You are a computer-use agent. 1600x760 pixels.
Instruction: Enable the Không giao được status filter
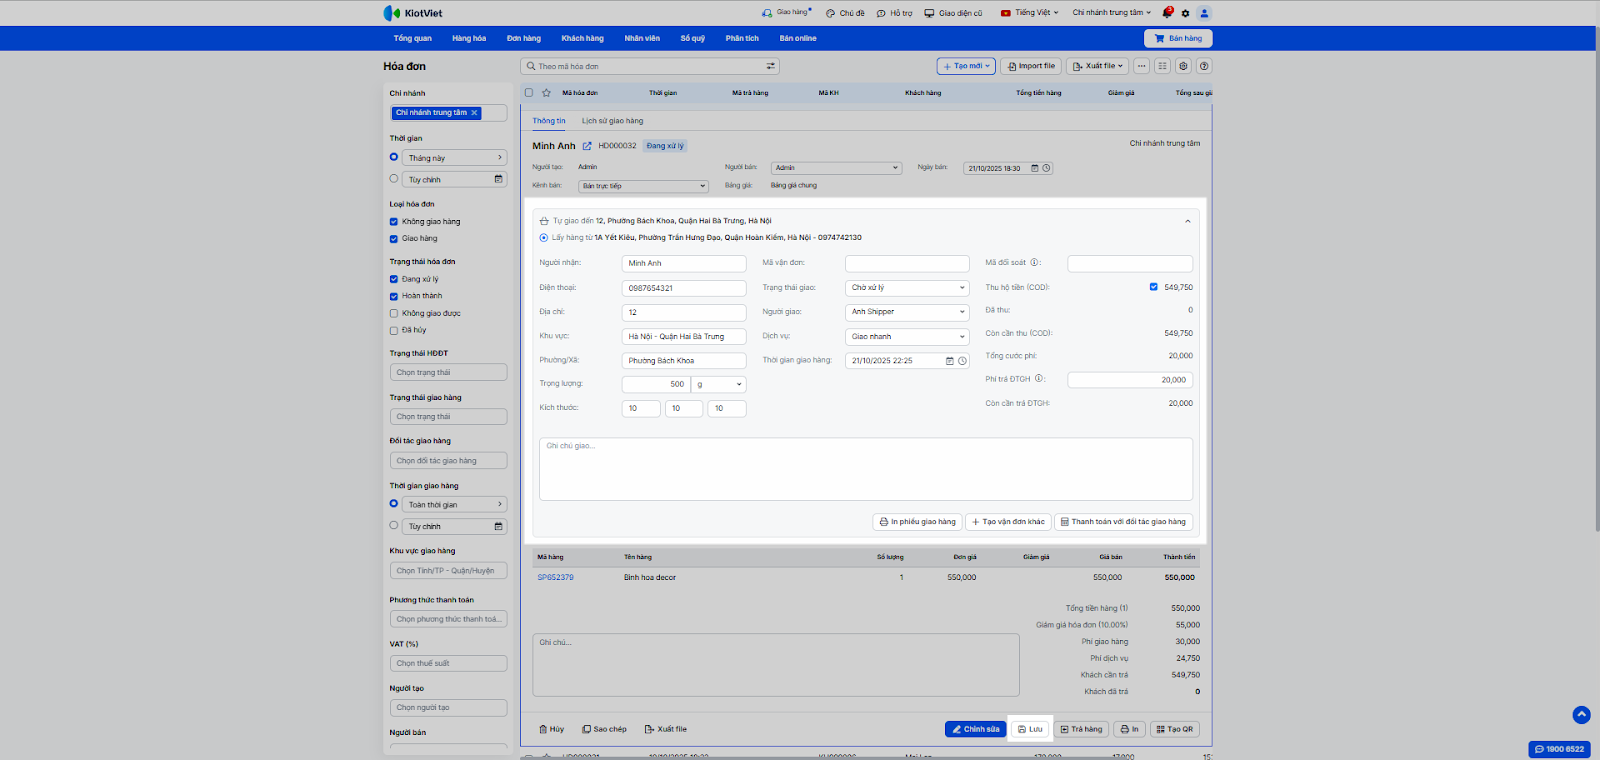tap(394, 313)
